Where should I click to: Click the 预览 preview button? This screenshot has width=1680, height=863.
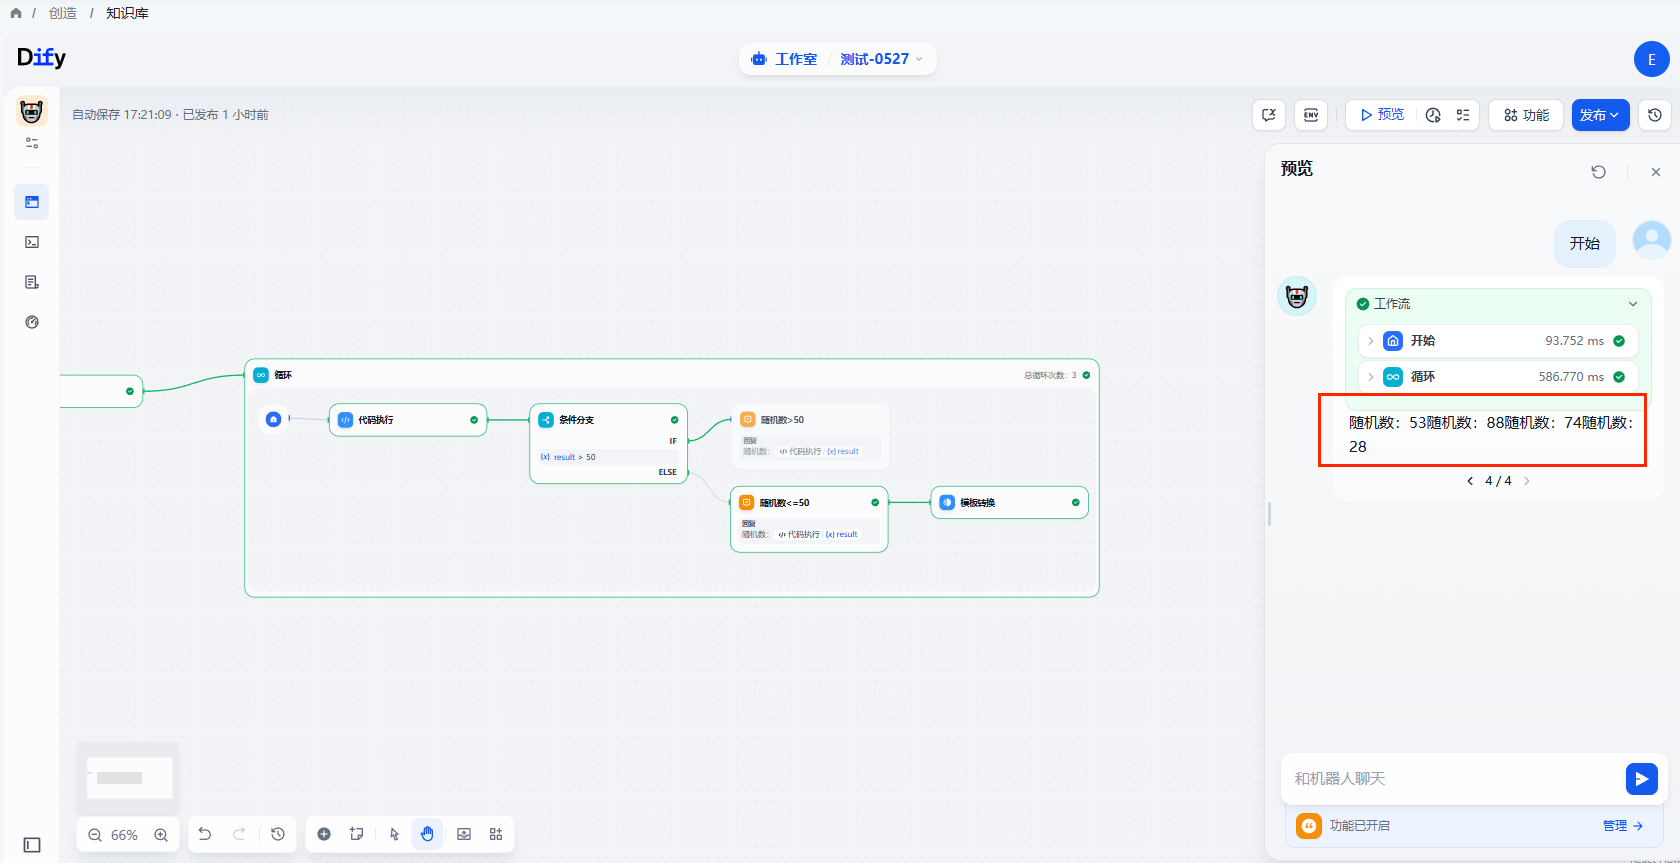[x=1381, y=115]
